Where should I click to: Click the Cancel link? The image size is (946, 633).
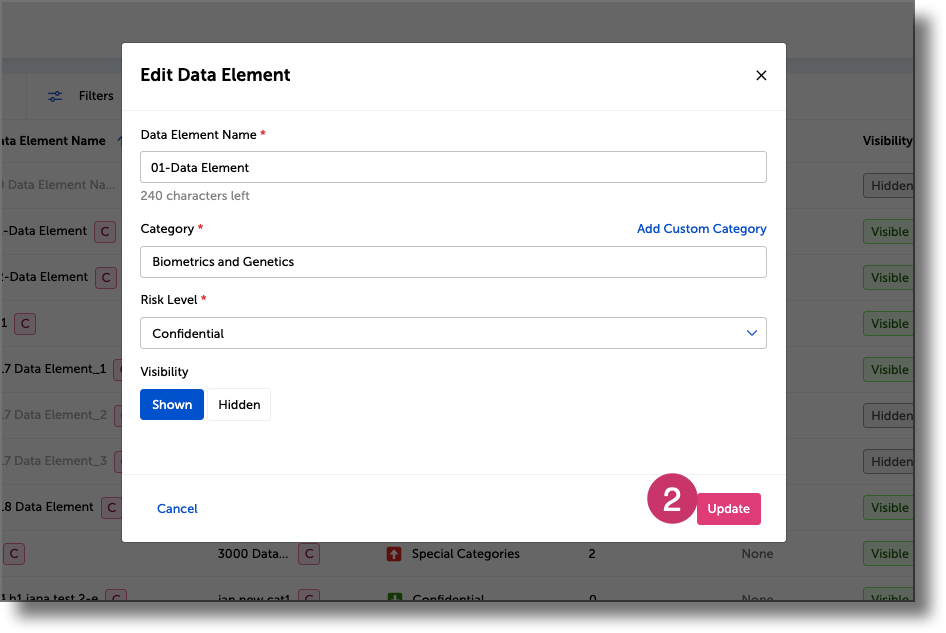177,508
